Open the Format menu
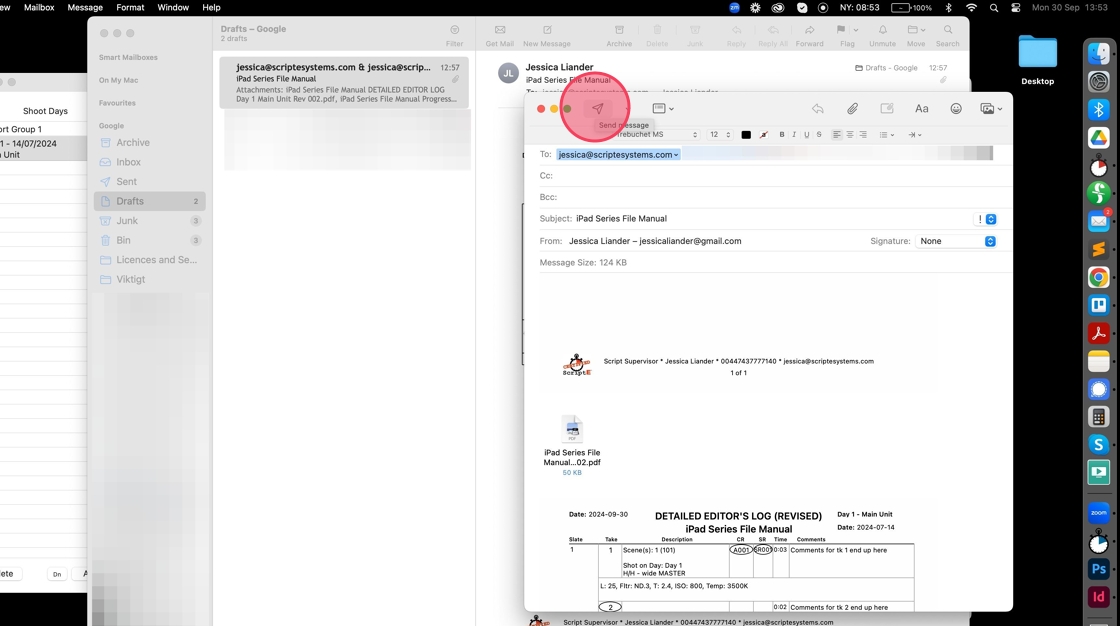 pos(130,7)
